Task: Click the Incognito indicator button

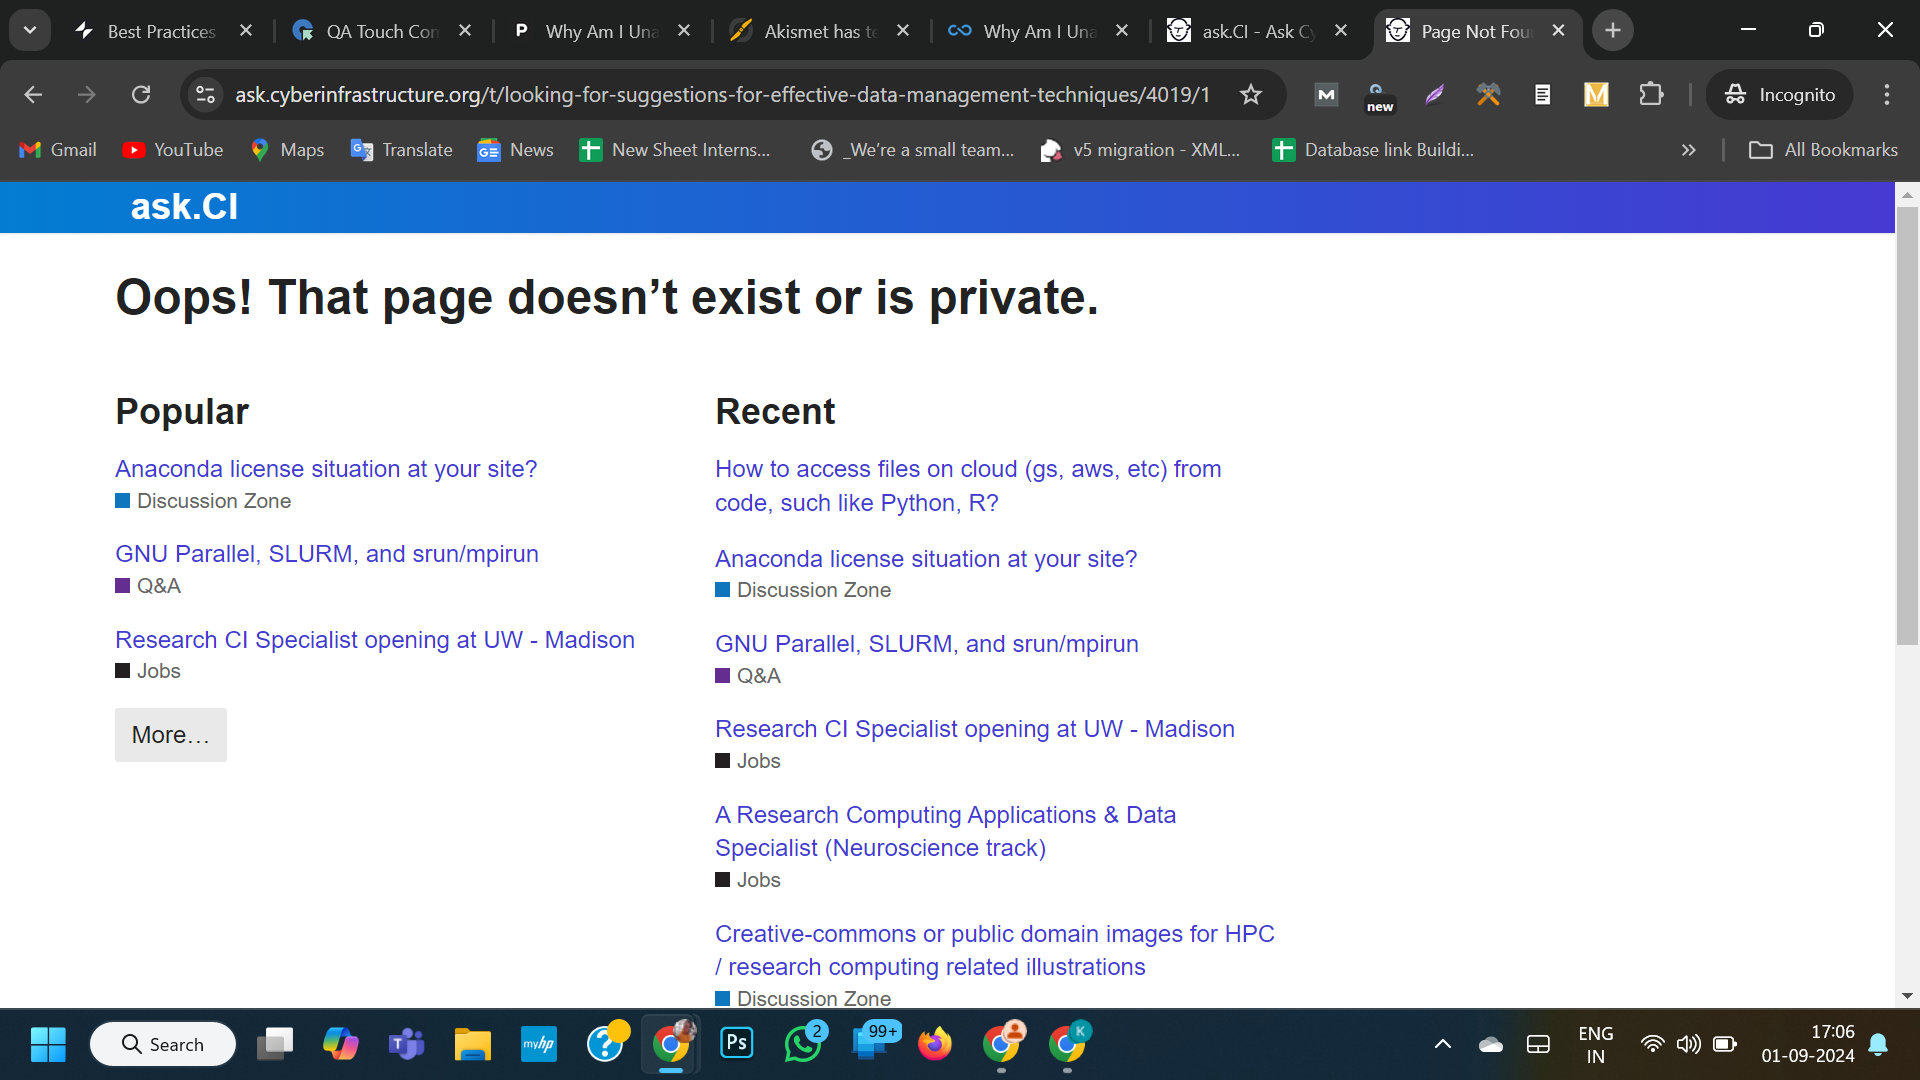Action: click(x=1780, y=95)
